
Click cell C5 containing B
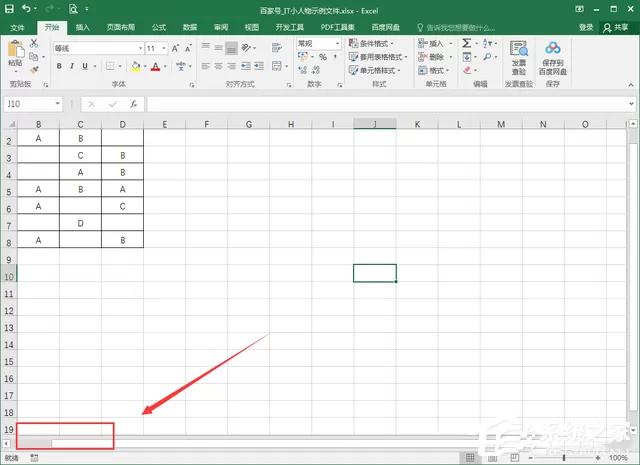point(80,189)
